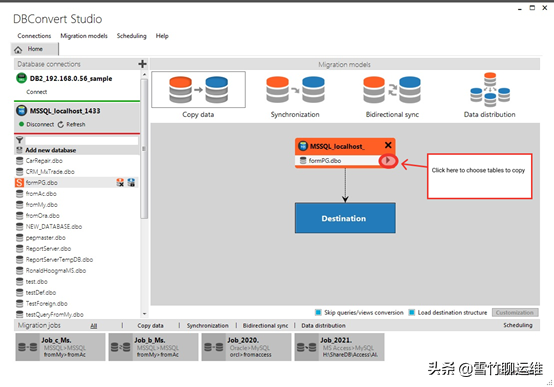Click Connect under DB2_192.168.0.56_sample
This screenshot has height=387, width=554.
pos(36,92)
